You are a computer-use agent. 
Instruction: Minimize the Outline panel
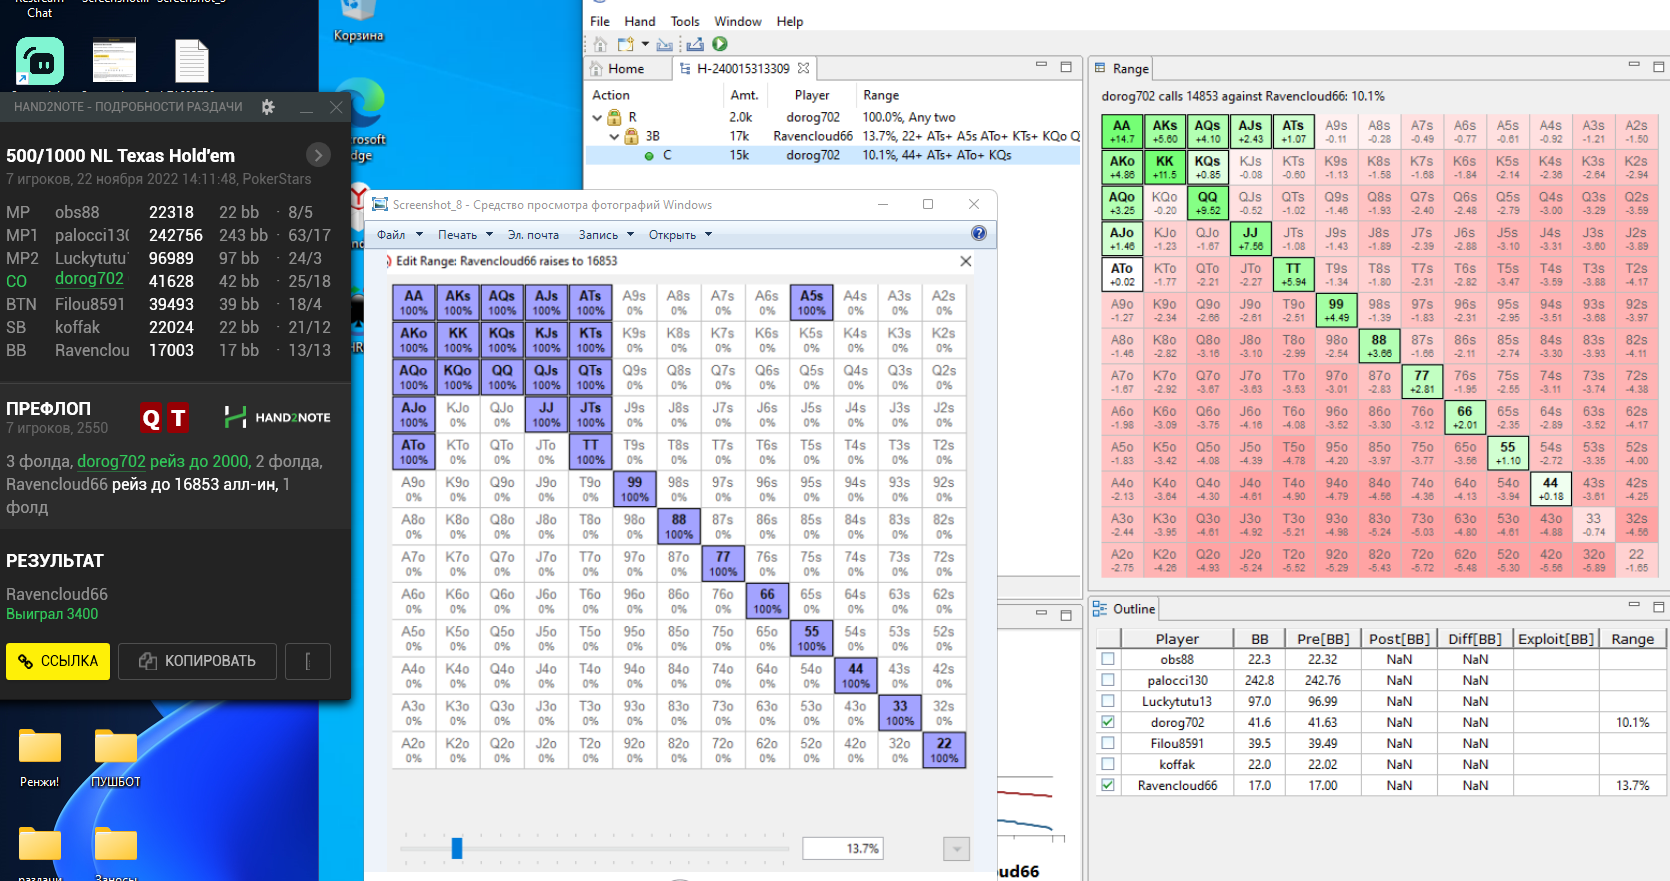click(1634, 606)
